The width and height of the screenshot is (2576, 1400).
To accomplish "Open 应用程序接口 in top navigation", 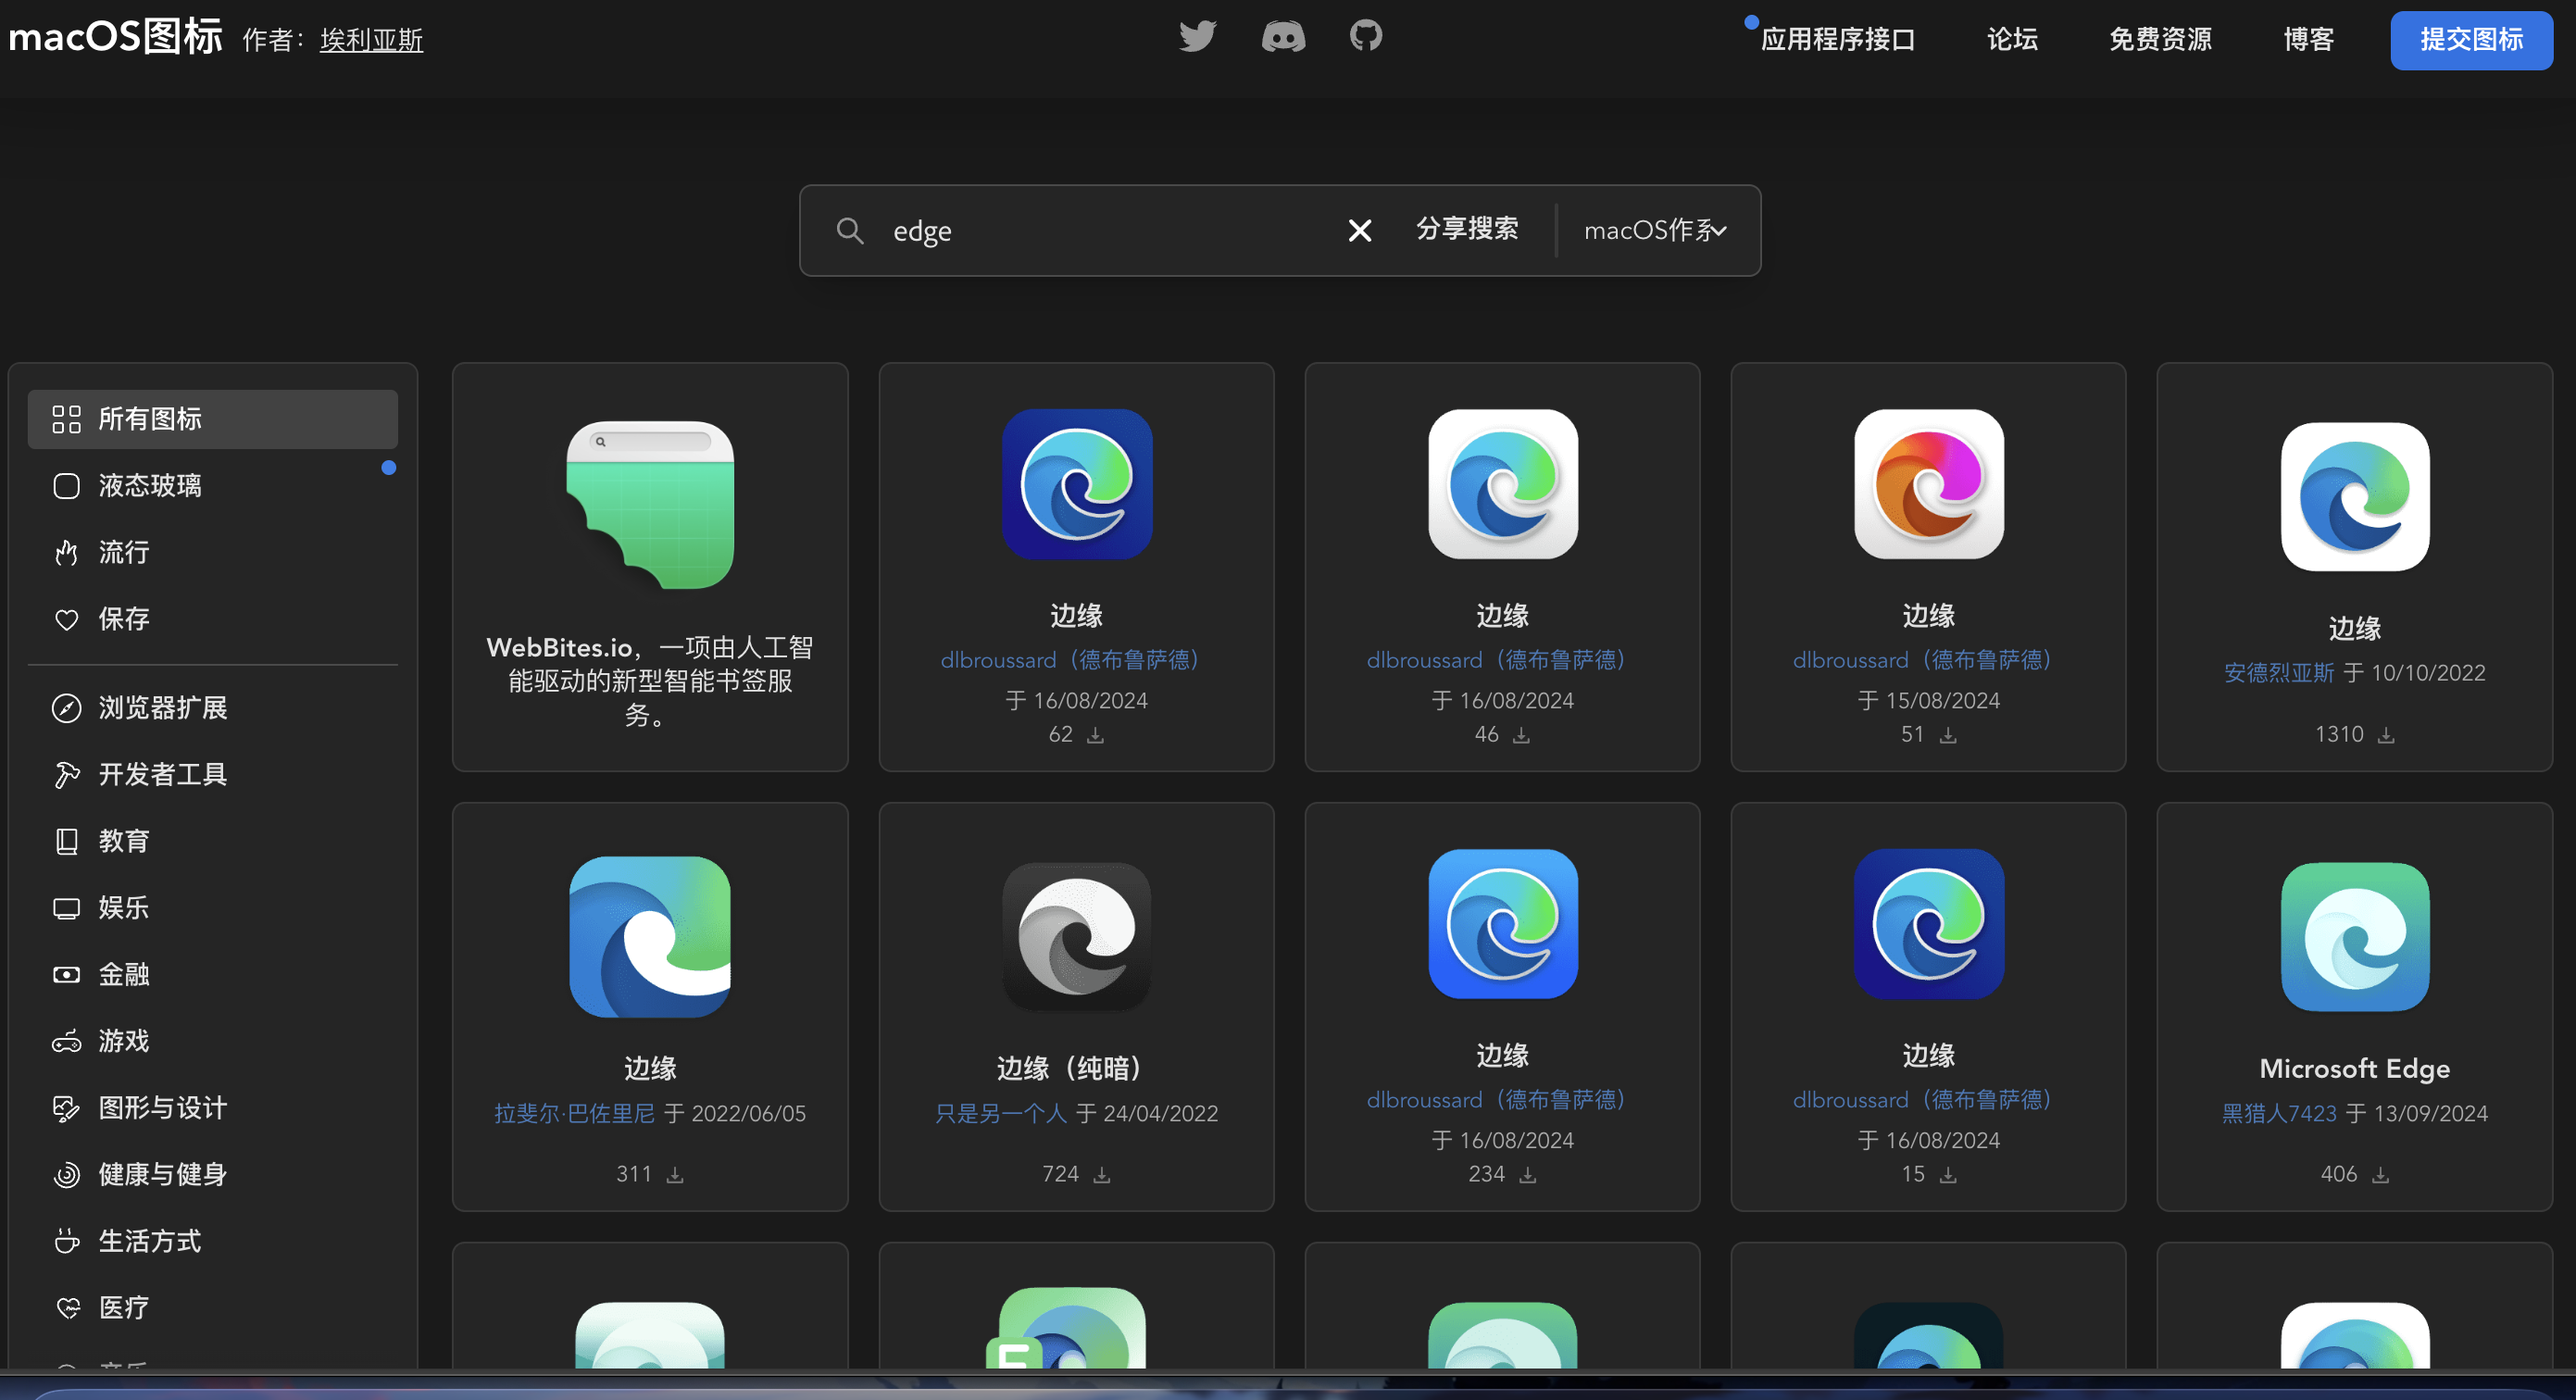I will (1837, 40).
